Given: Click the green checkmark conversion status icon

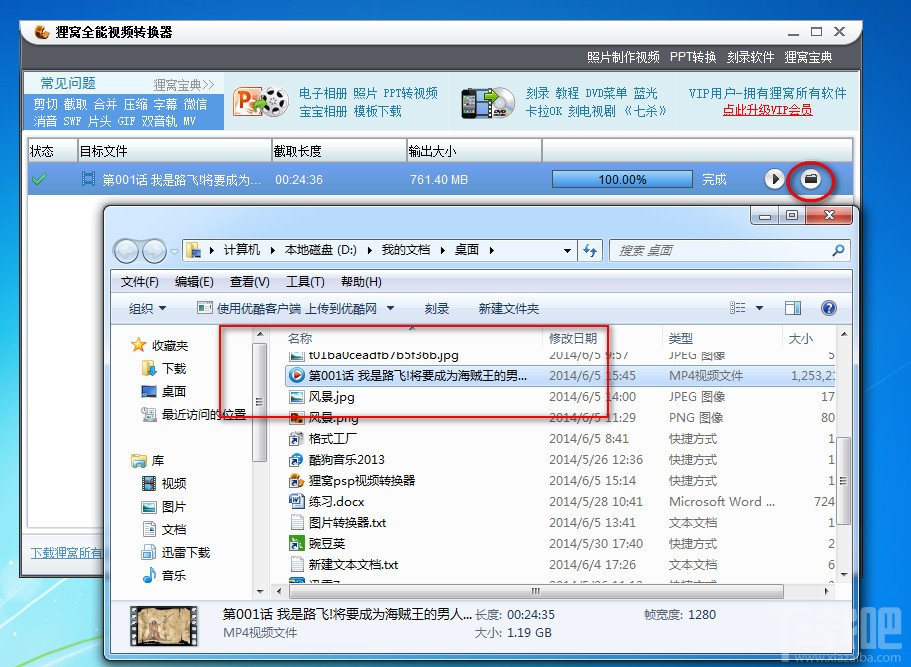Looking at the screenshot, I should pyautogui.click(x=41, y=180).
